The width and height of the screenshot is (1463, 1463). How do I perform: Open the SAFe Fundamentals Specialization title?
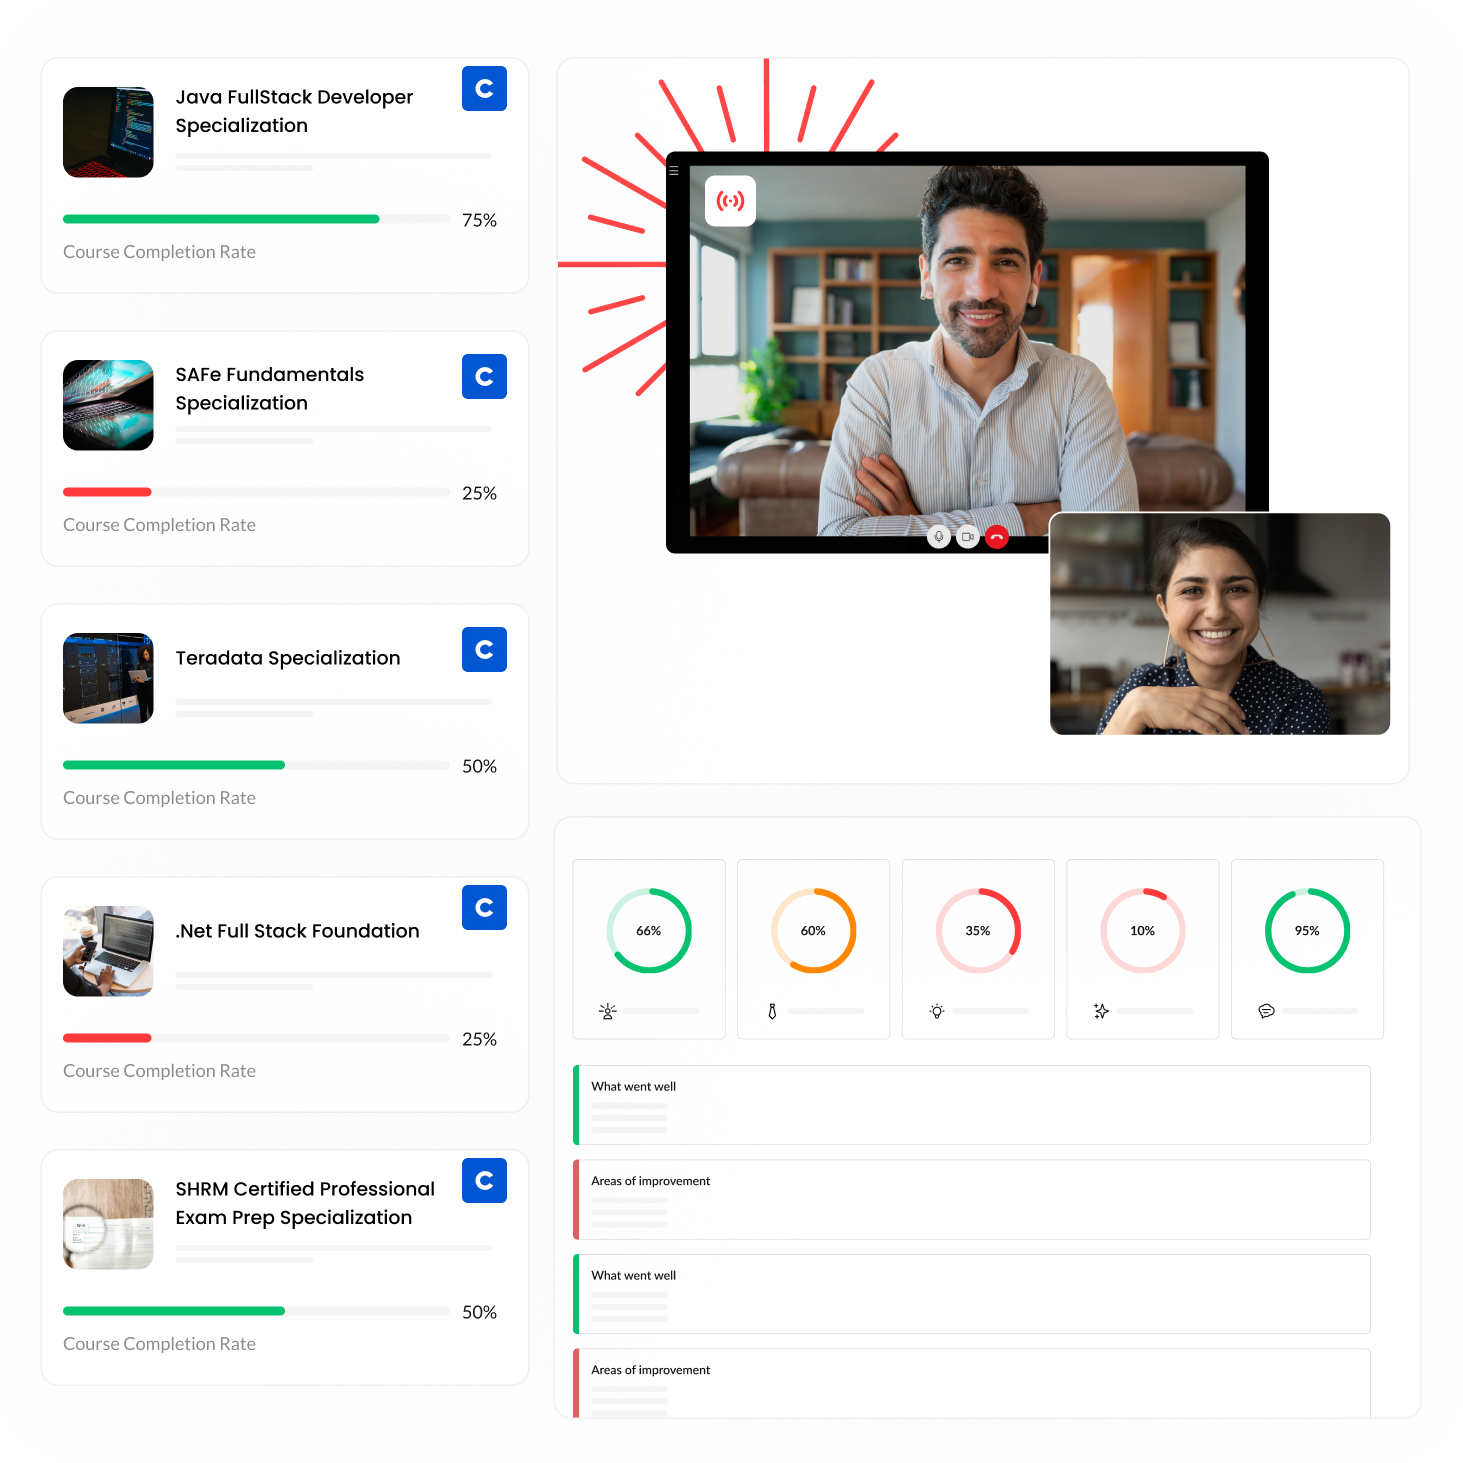coord(270,388)
